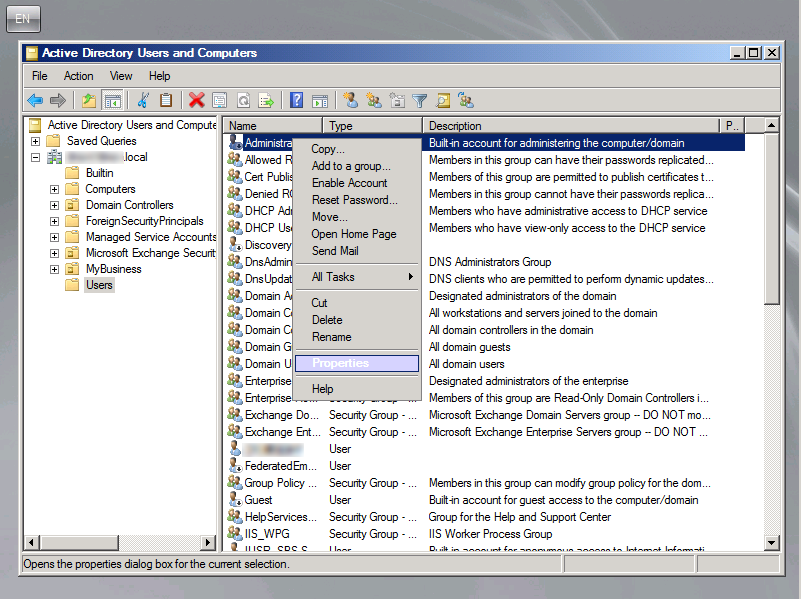
Task: Toggle the Action Pane toolbar icon
Action: (x=320, y=100)
